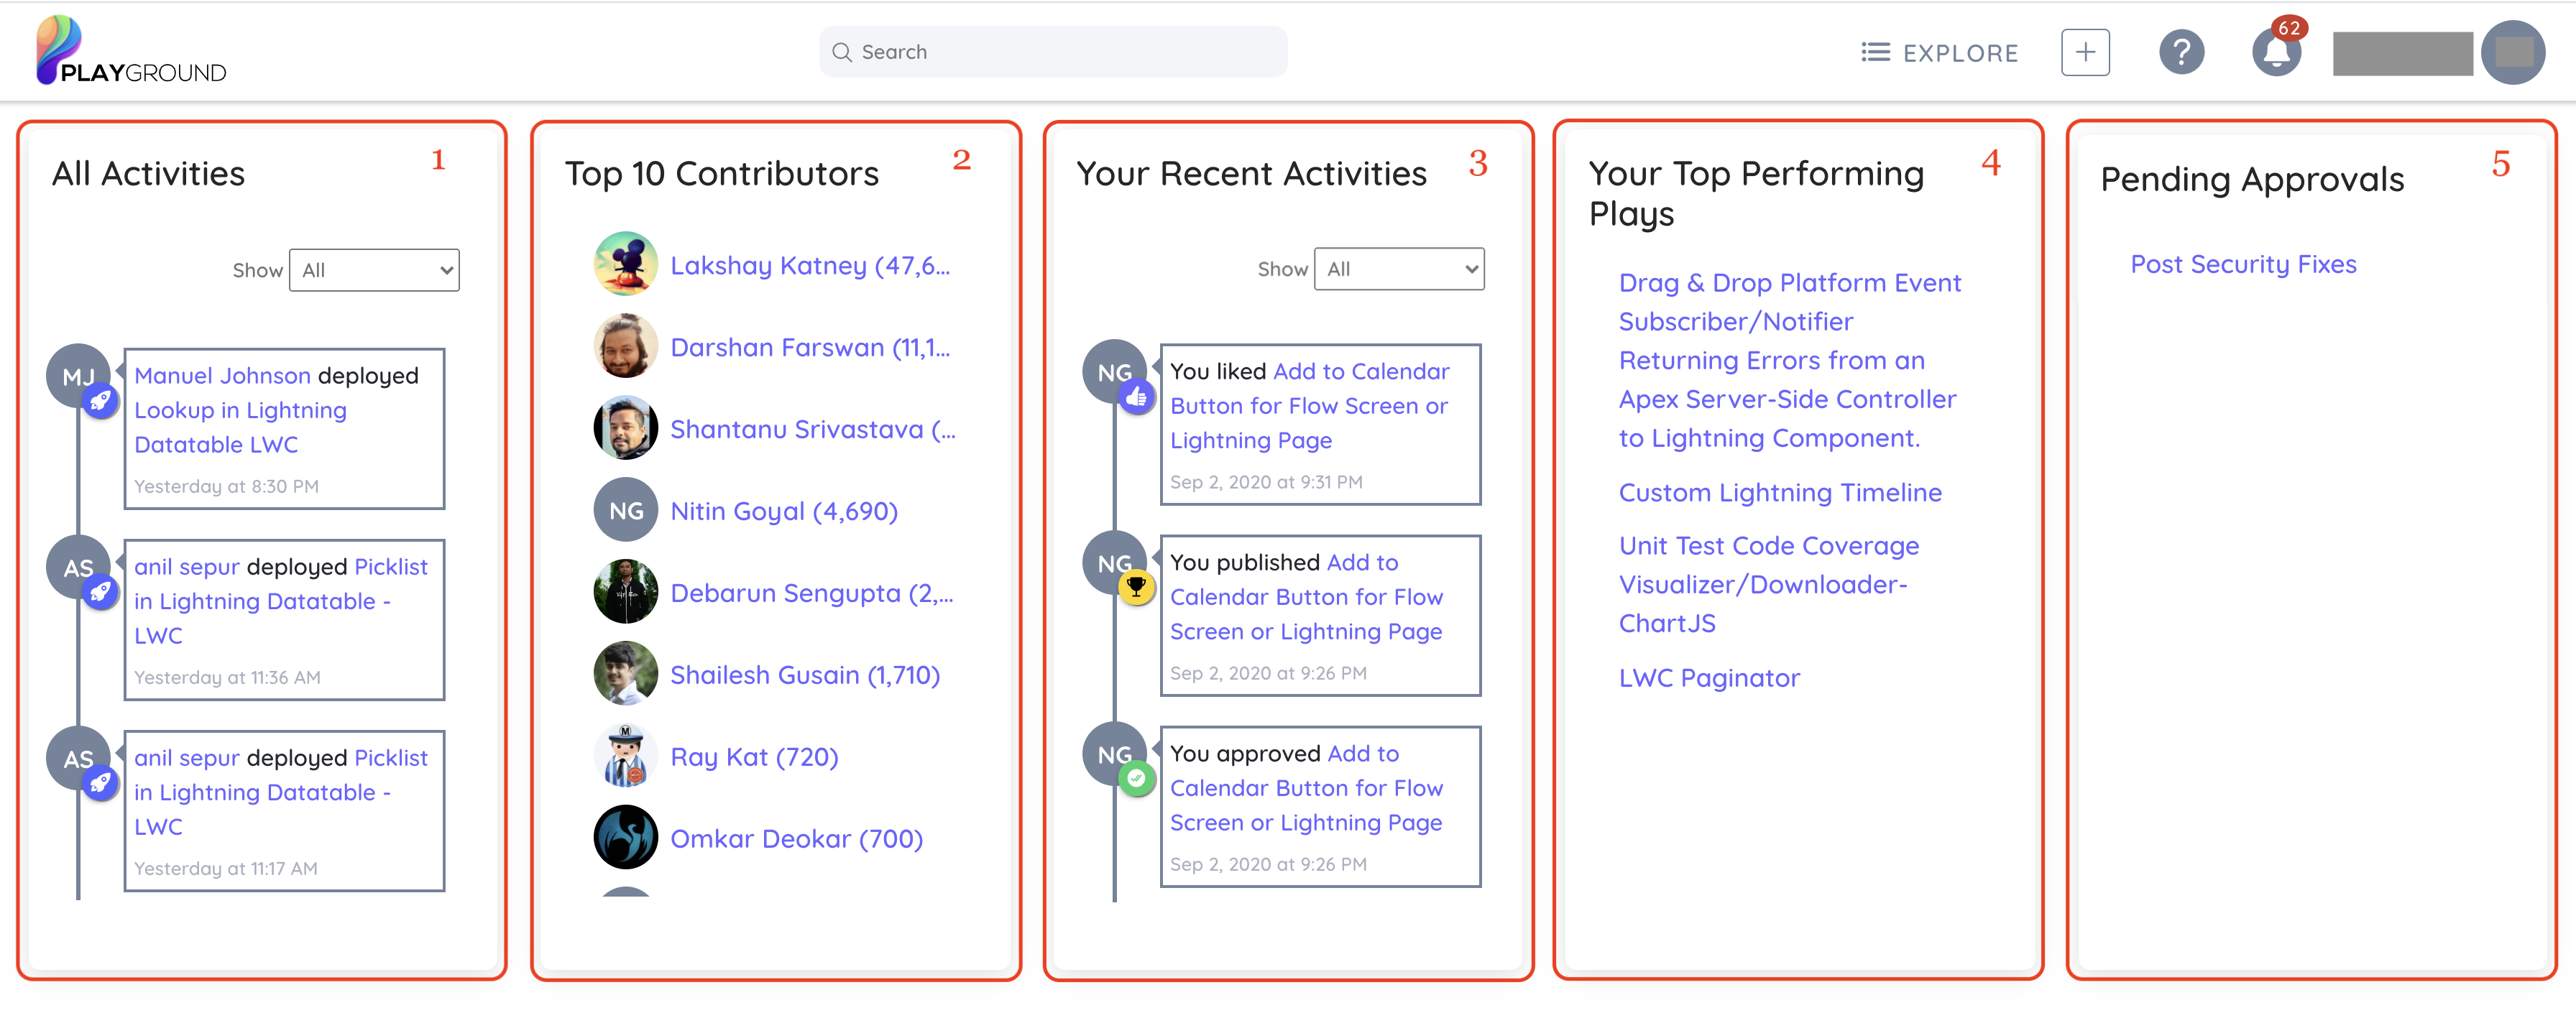This screenshot has height=1013, width=2576.
Task: Open Lakshay Katney contributor link
Action: (810, 266)
